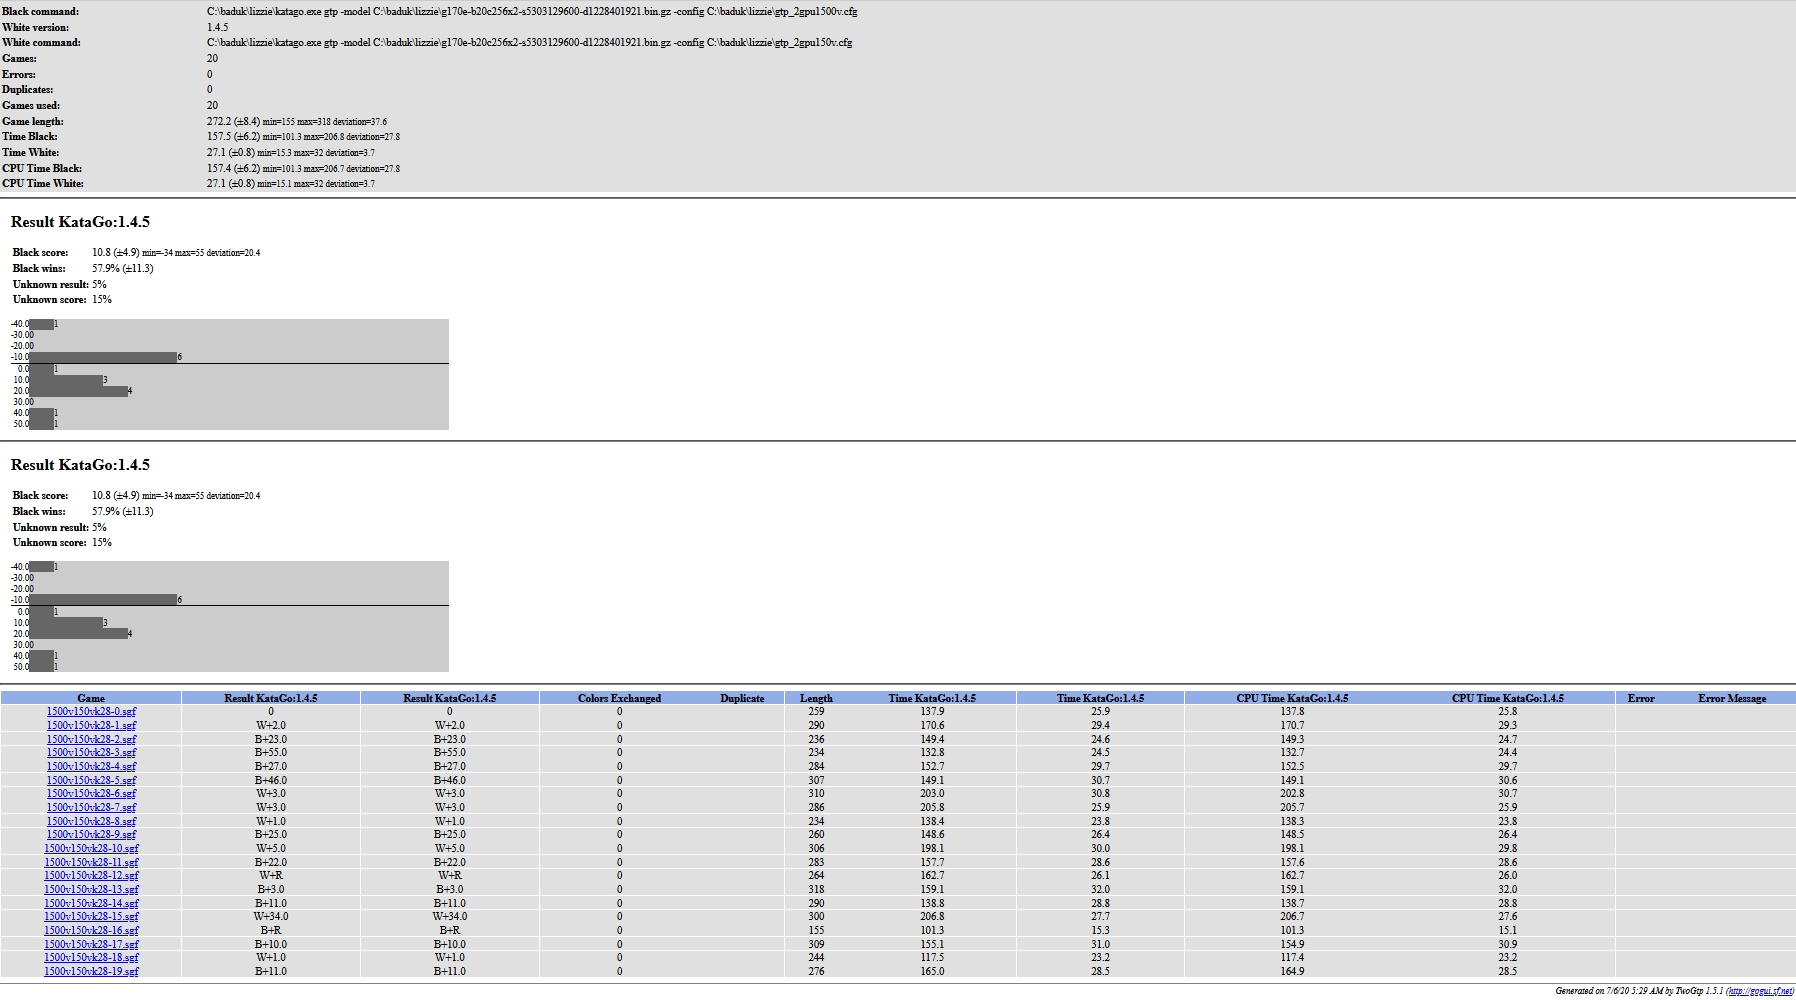Image resolution: width=1796 pixels, height=1000 pixels.
Task: Click the CPU Time cell "137.8"
Action: (1292, 712)
